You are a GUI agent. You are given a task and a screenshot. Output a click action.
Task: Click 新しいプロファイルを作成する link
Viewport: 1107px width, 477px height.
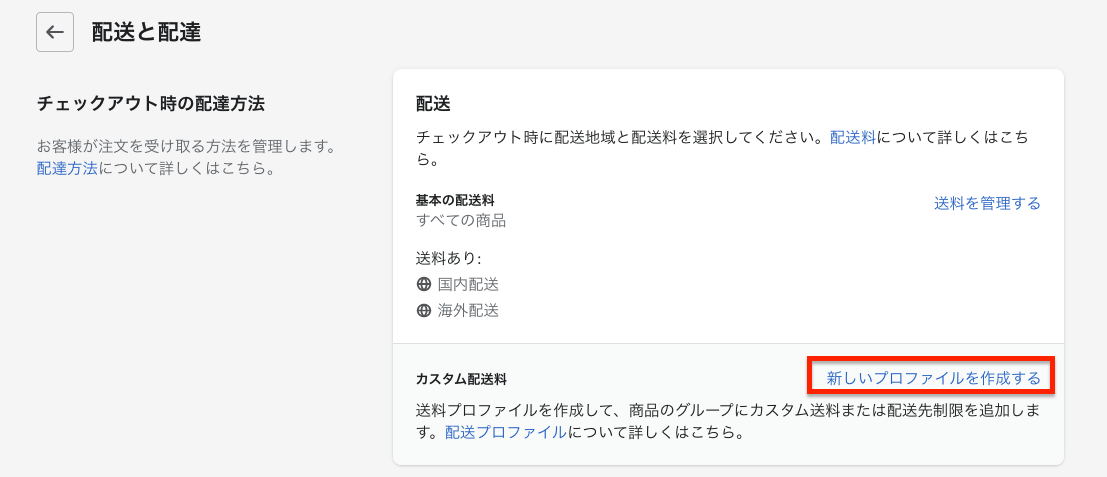click(x=933, y=378)
